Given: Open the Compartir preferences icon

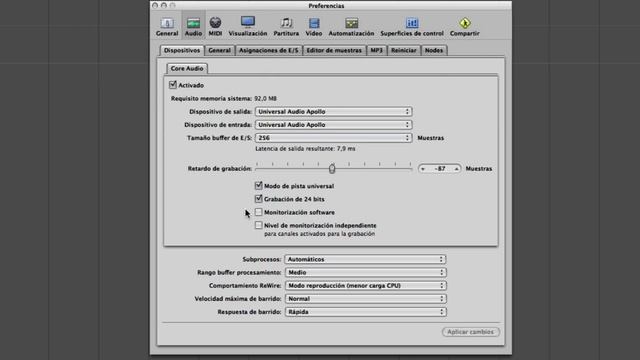Looking at the screenshot, I should 464,27.
